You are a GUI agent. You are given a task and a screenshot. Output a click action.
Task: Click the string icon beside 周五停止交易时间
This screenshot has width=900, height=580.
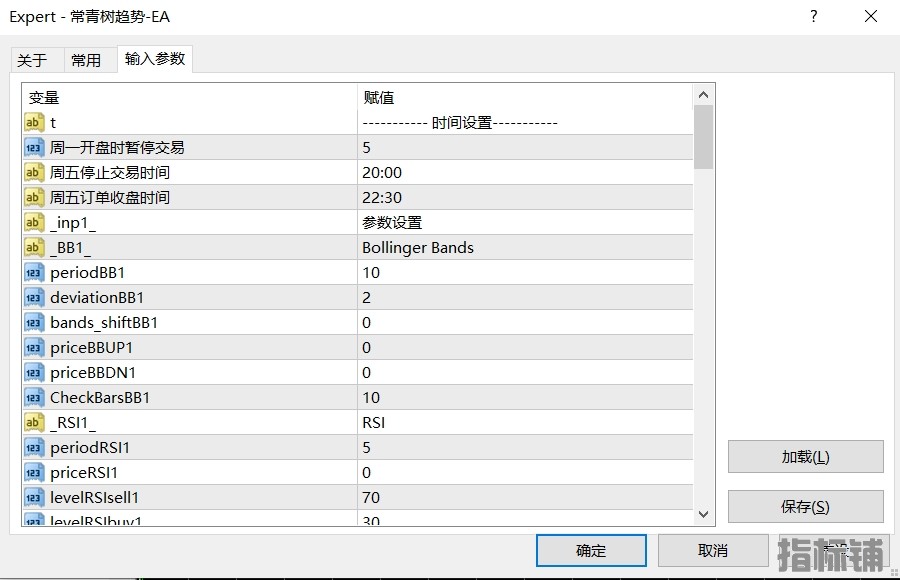(34, 172)
